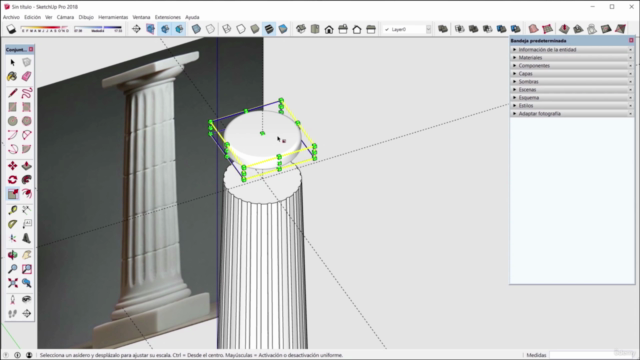Open the Archivo menu
This screenshot has height=360, width=640.
click(11, 17)
